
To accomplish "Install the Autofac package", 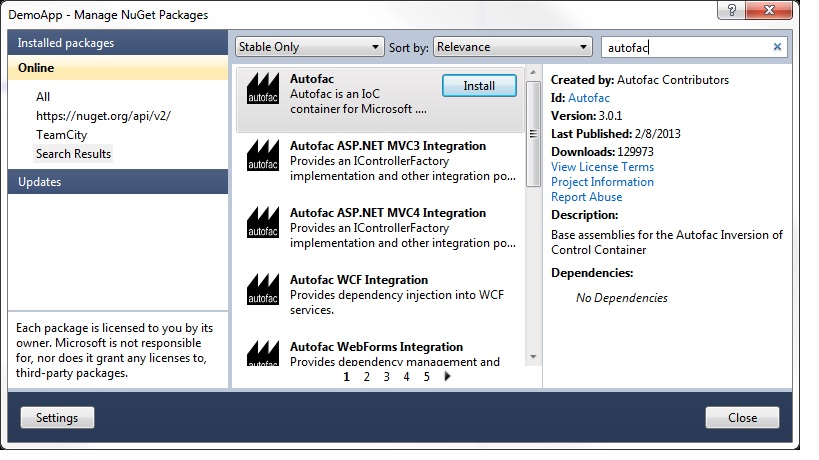I will (x=479, y=86).
